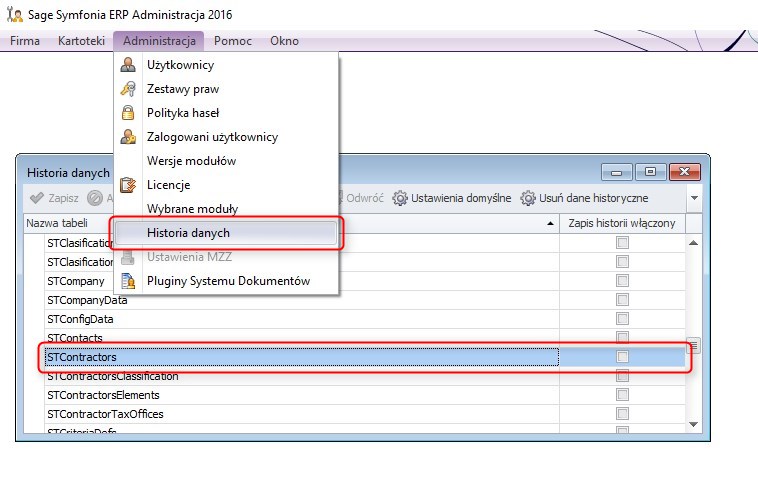
Task: Select the STCompanyData row
Action: [x=364, y=300]
